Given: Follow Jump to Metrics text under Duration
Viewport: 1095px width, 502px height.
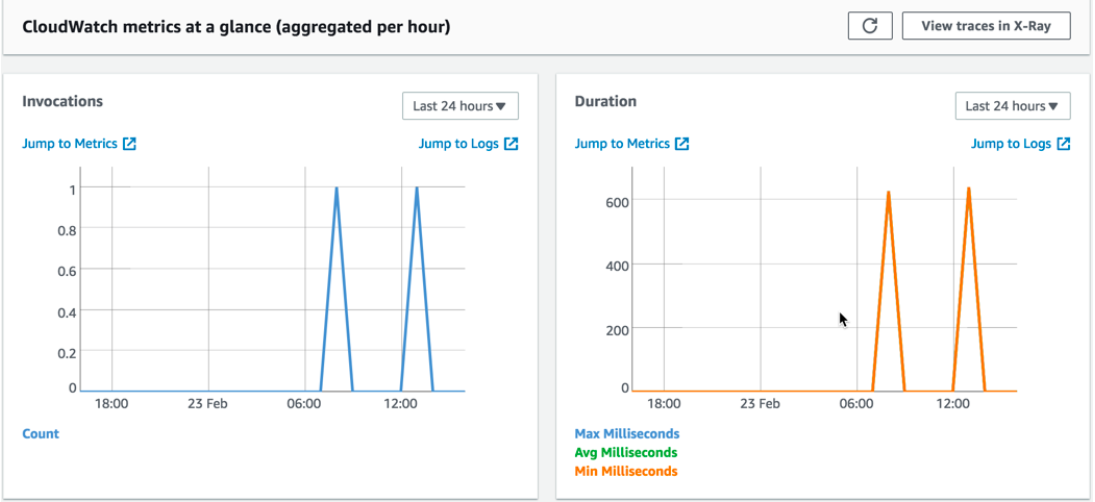Looking at the screenshot, I should [622, 144].
